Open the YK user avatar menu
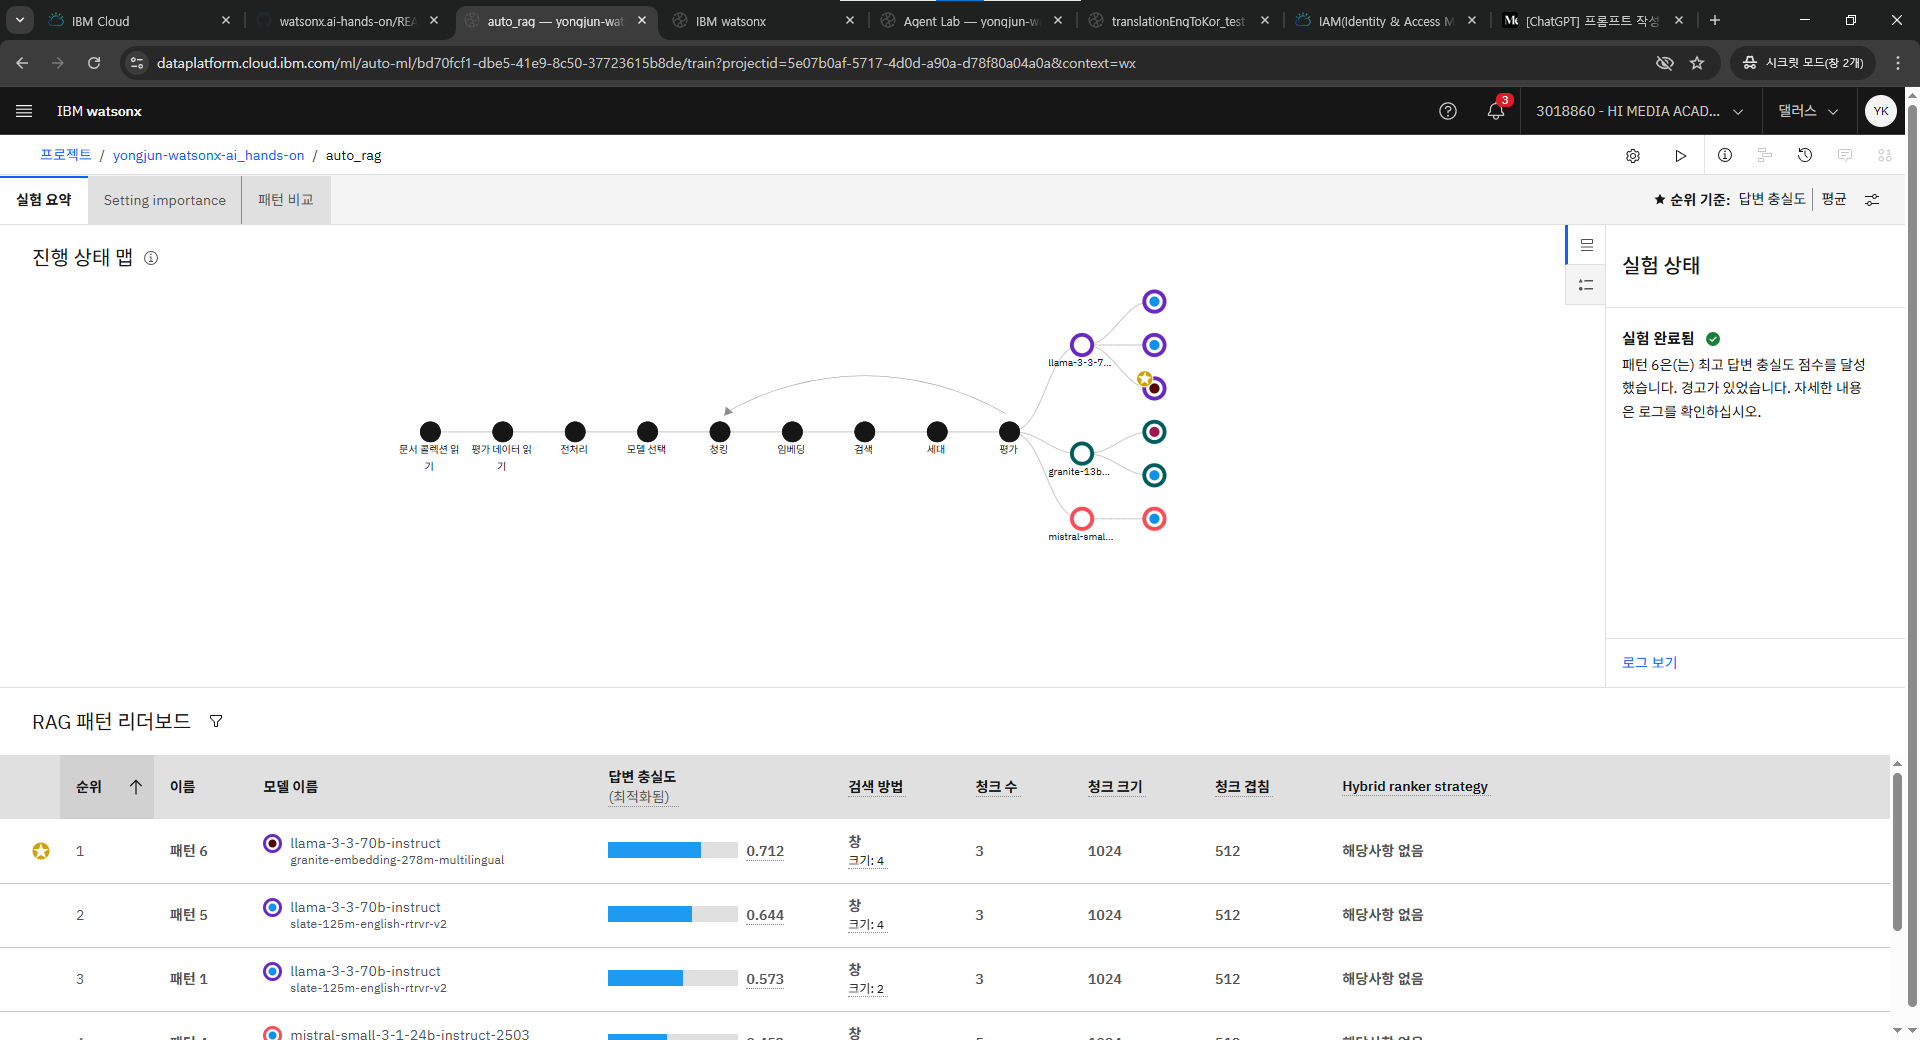The width and height of the screenshot is (1920, 1040). pyautogui.click(x=1880, y=111)
